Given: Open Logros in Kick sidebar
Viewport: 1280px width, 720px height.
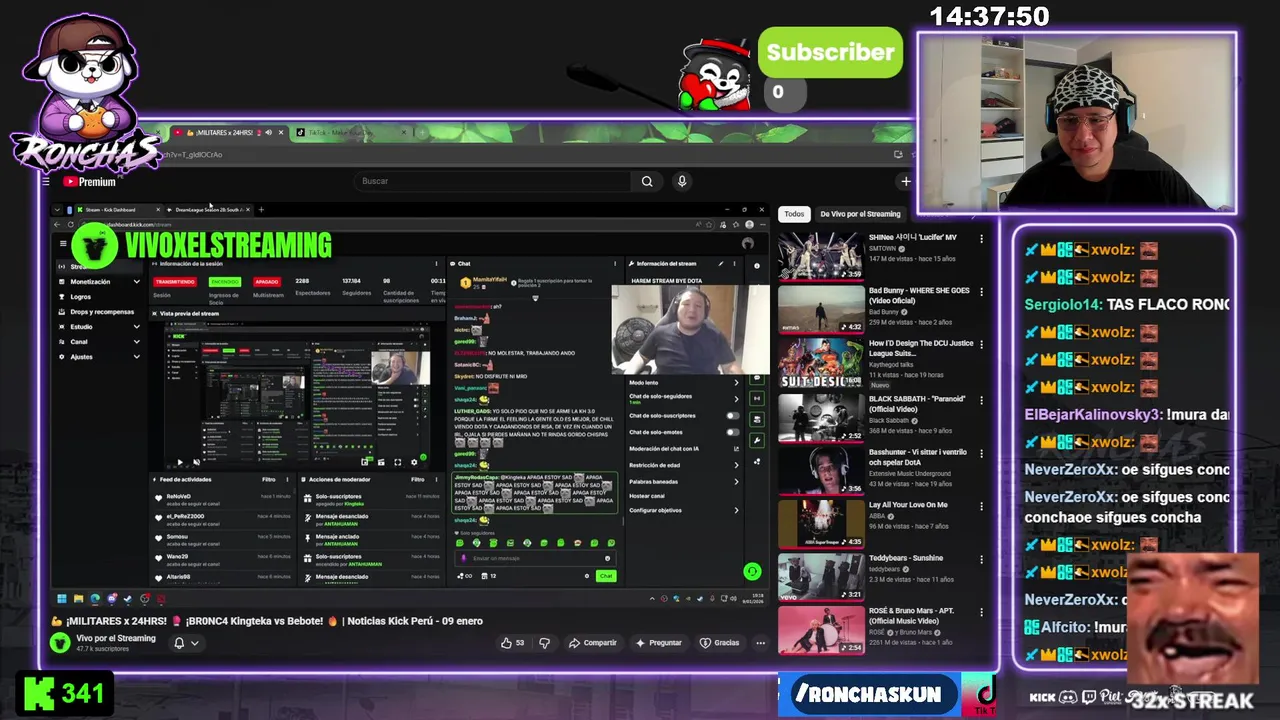Looking at the screenshot, I should pyautogui.click(x=81, y=297).
